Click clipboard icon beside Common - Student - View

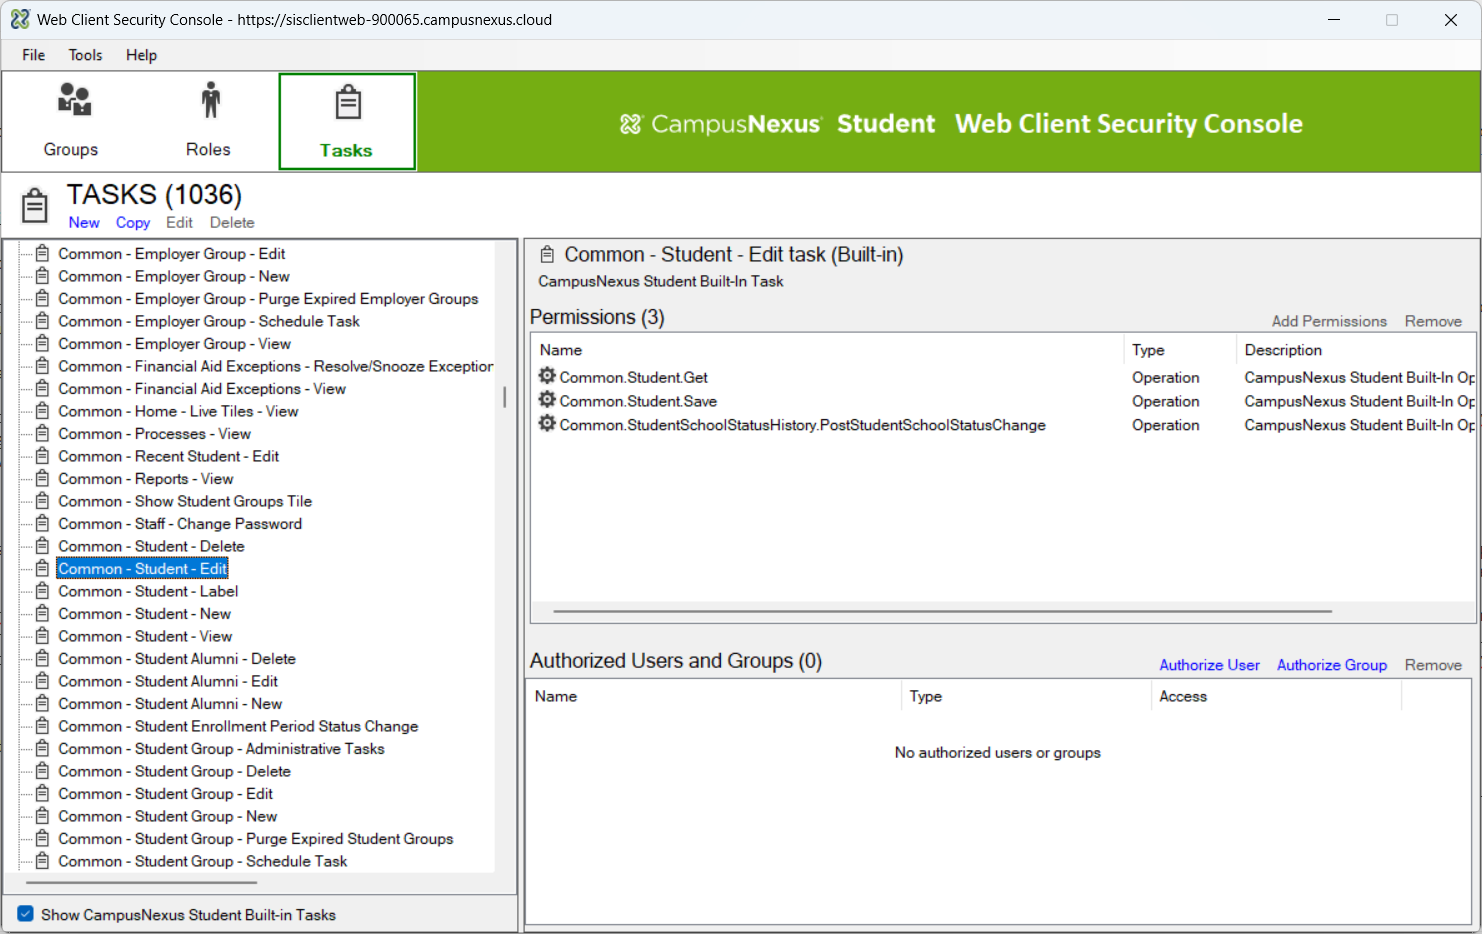point(42,636)
